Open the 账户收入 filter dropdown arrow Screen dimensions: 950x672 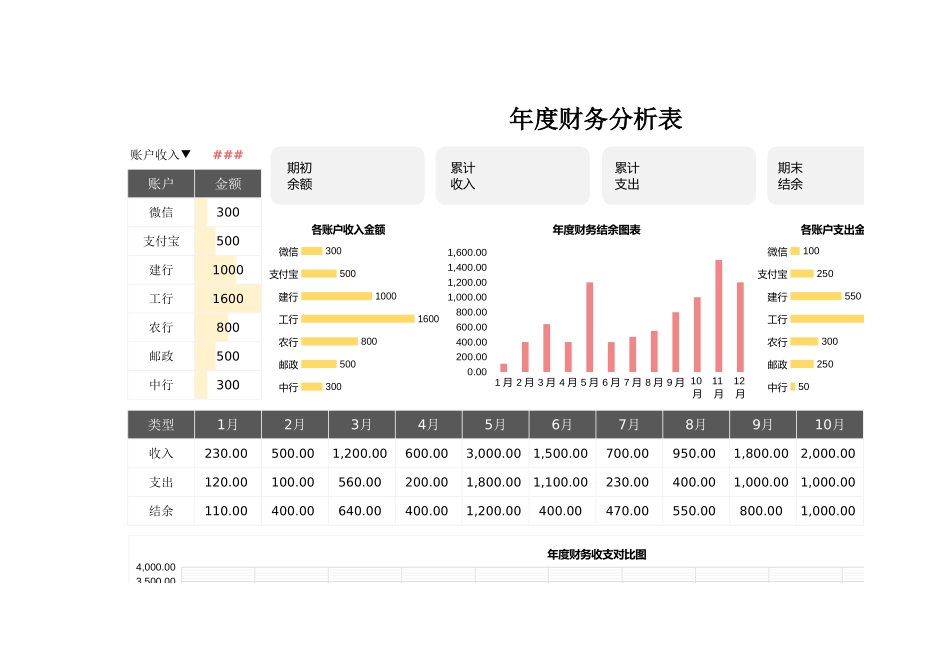tap(186, 153)
